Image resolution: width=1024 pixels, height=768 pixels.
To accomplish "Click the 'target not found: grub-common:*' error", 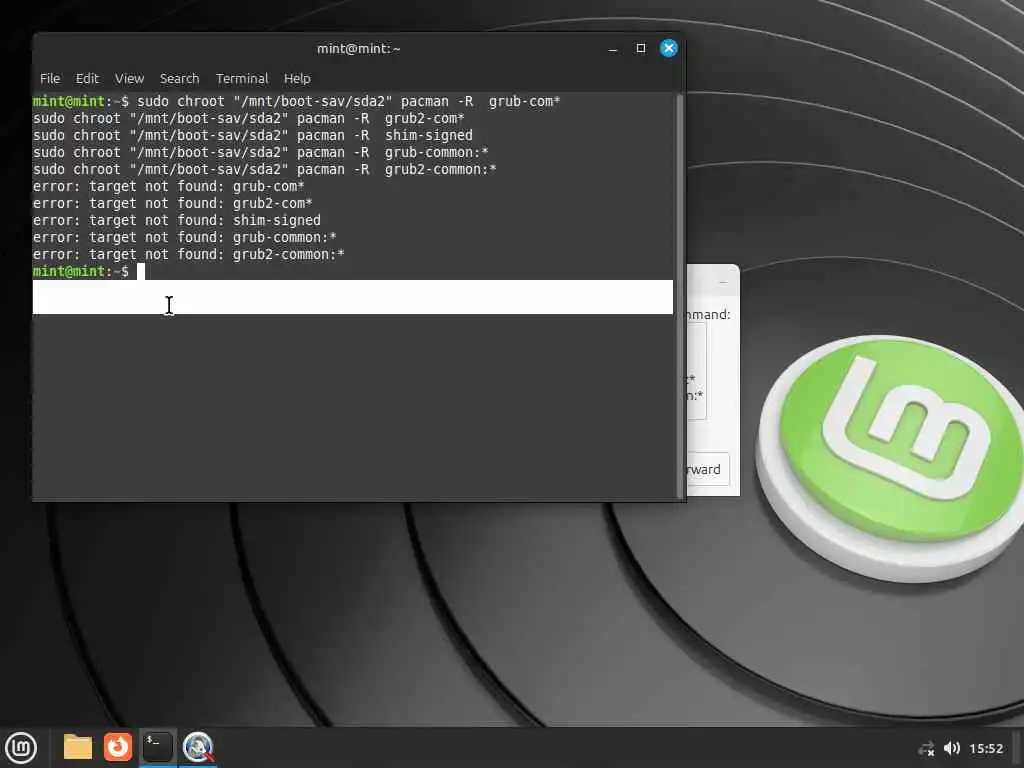I will pyautogui.click(x=185, y=237).
